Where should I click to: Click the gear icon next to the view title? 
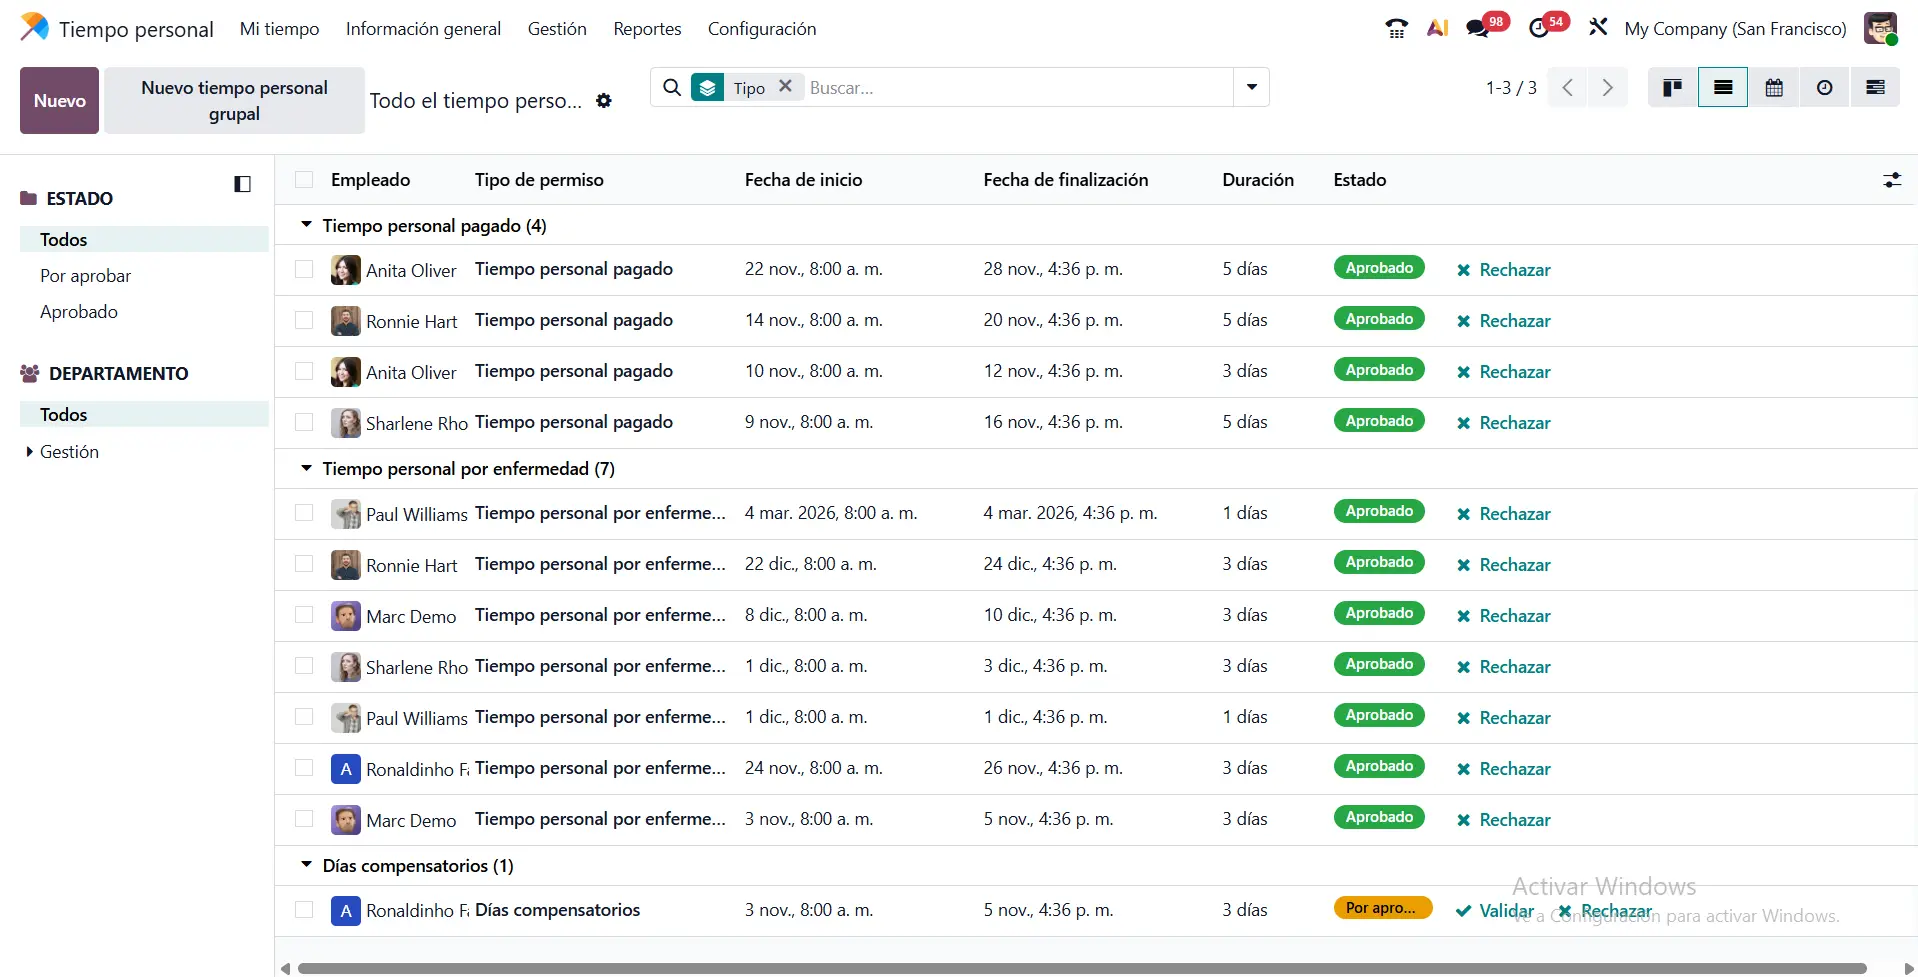(x=603, y=101)
